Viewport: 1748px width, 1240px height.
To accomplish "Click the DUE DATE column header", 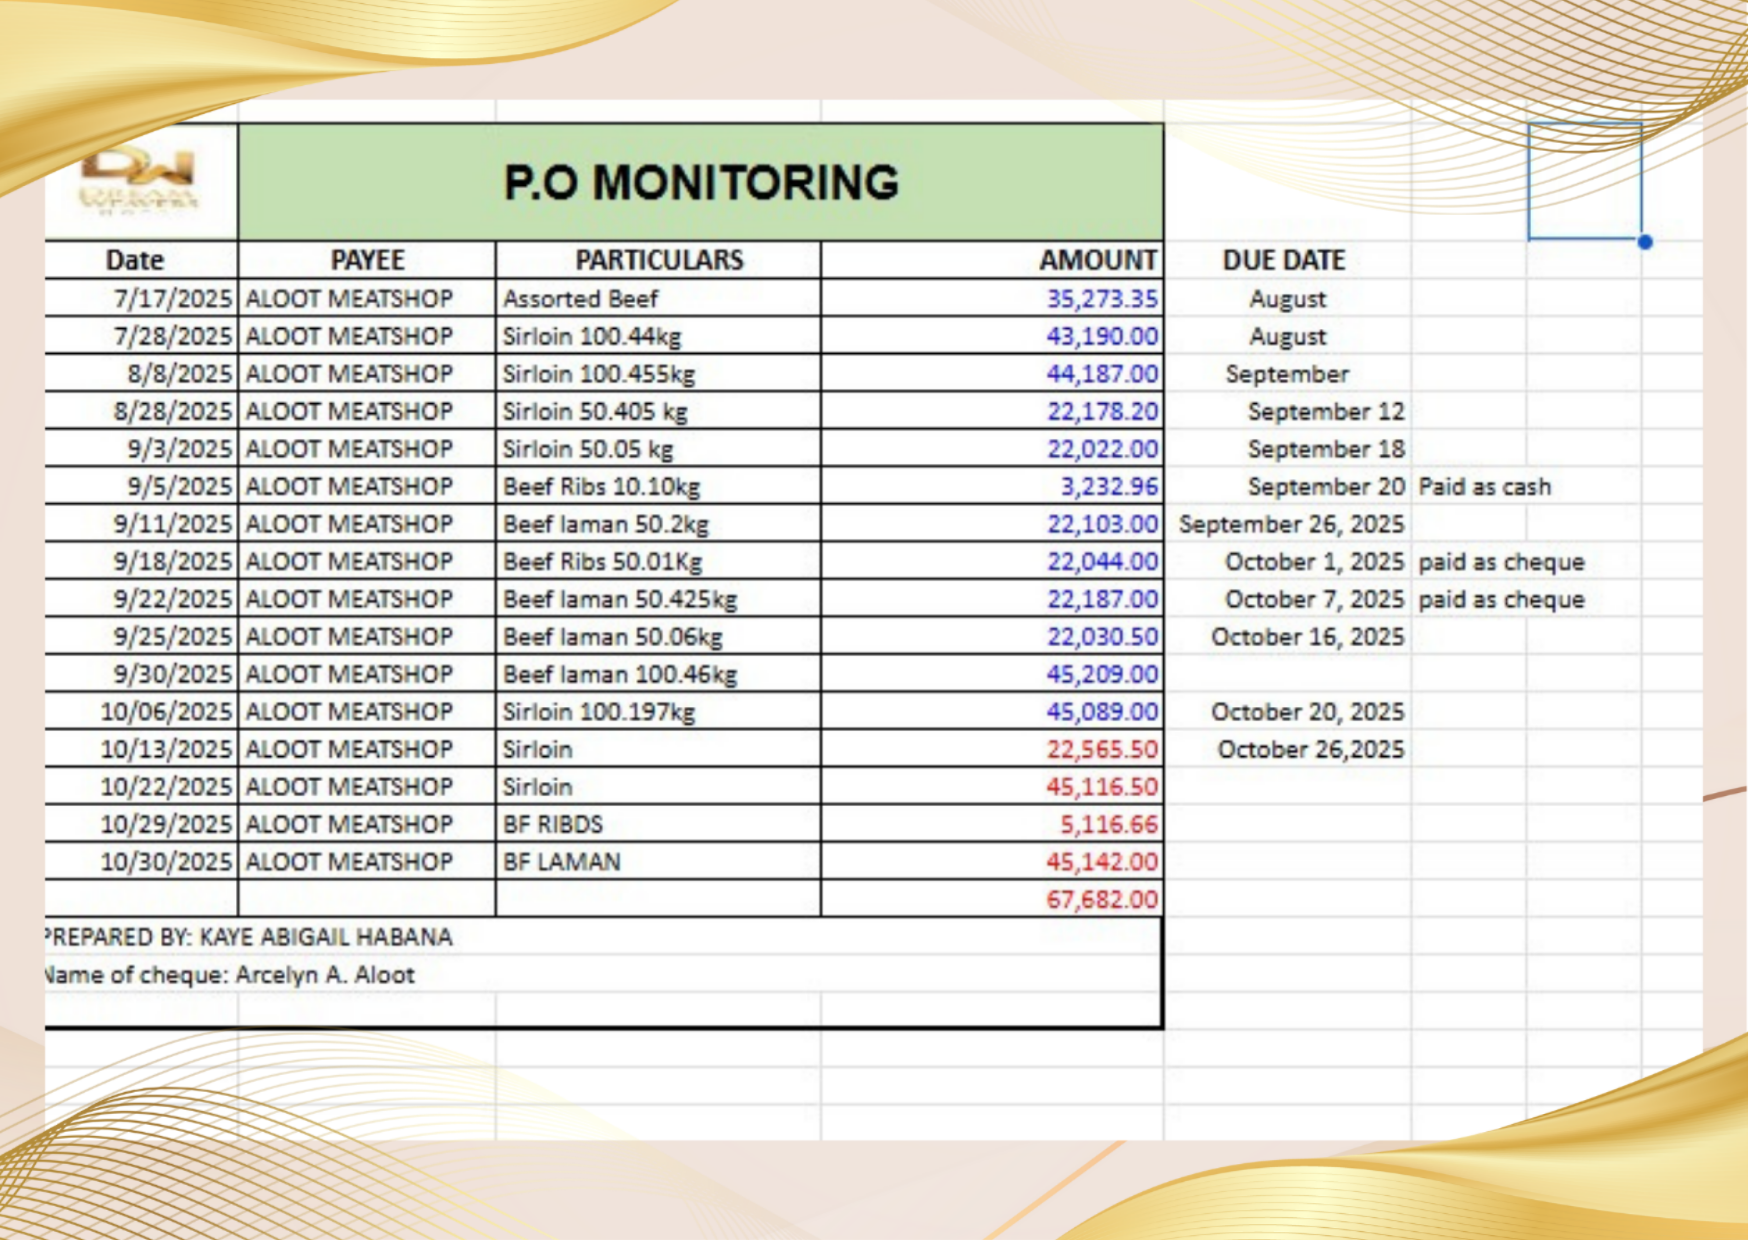I will click(x=1284, y=260).
